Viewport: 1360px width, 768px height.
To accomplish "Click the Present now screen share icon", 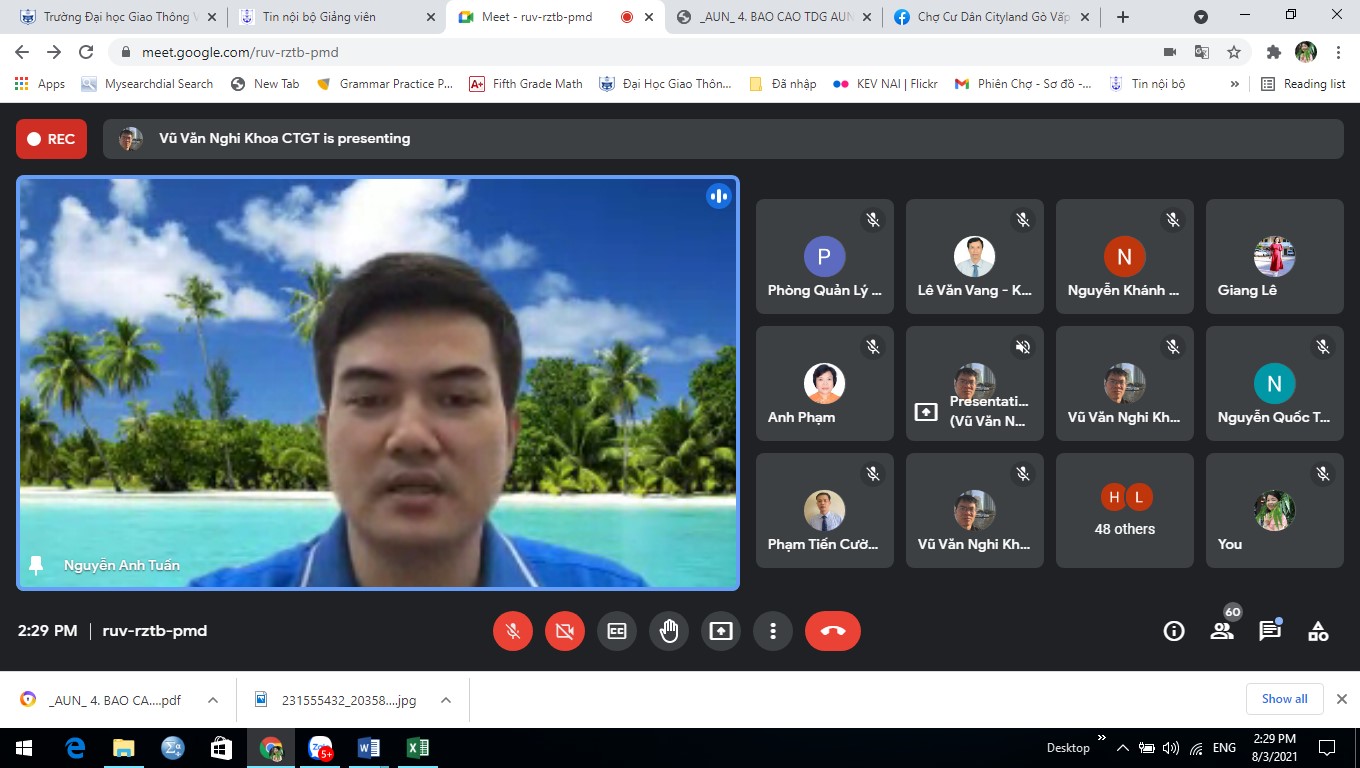I will 721,631.
